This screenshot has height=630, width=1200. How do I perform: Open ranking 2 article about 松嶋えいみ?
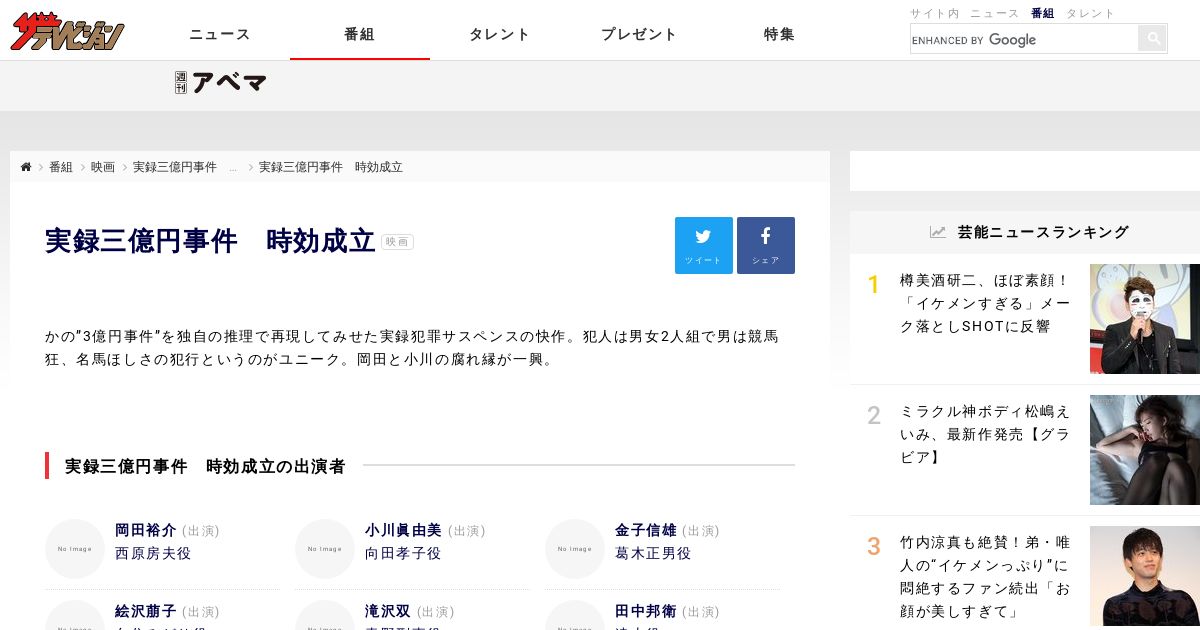985,434
